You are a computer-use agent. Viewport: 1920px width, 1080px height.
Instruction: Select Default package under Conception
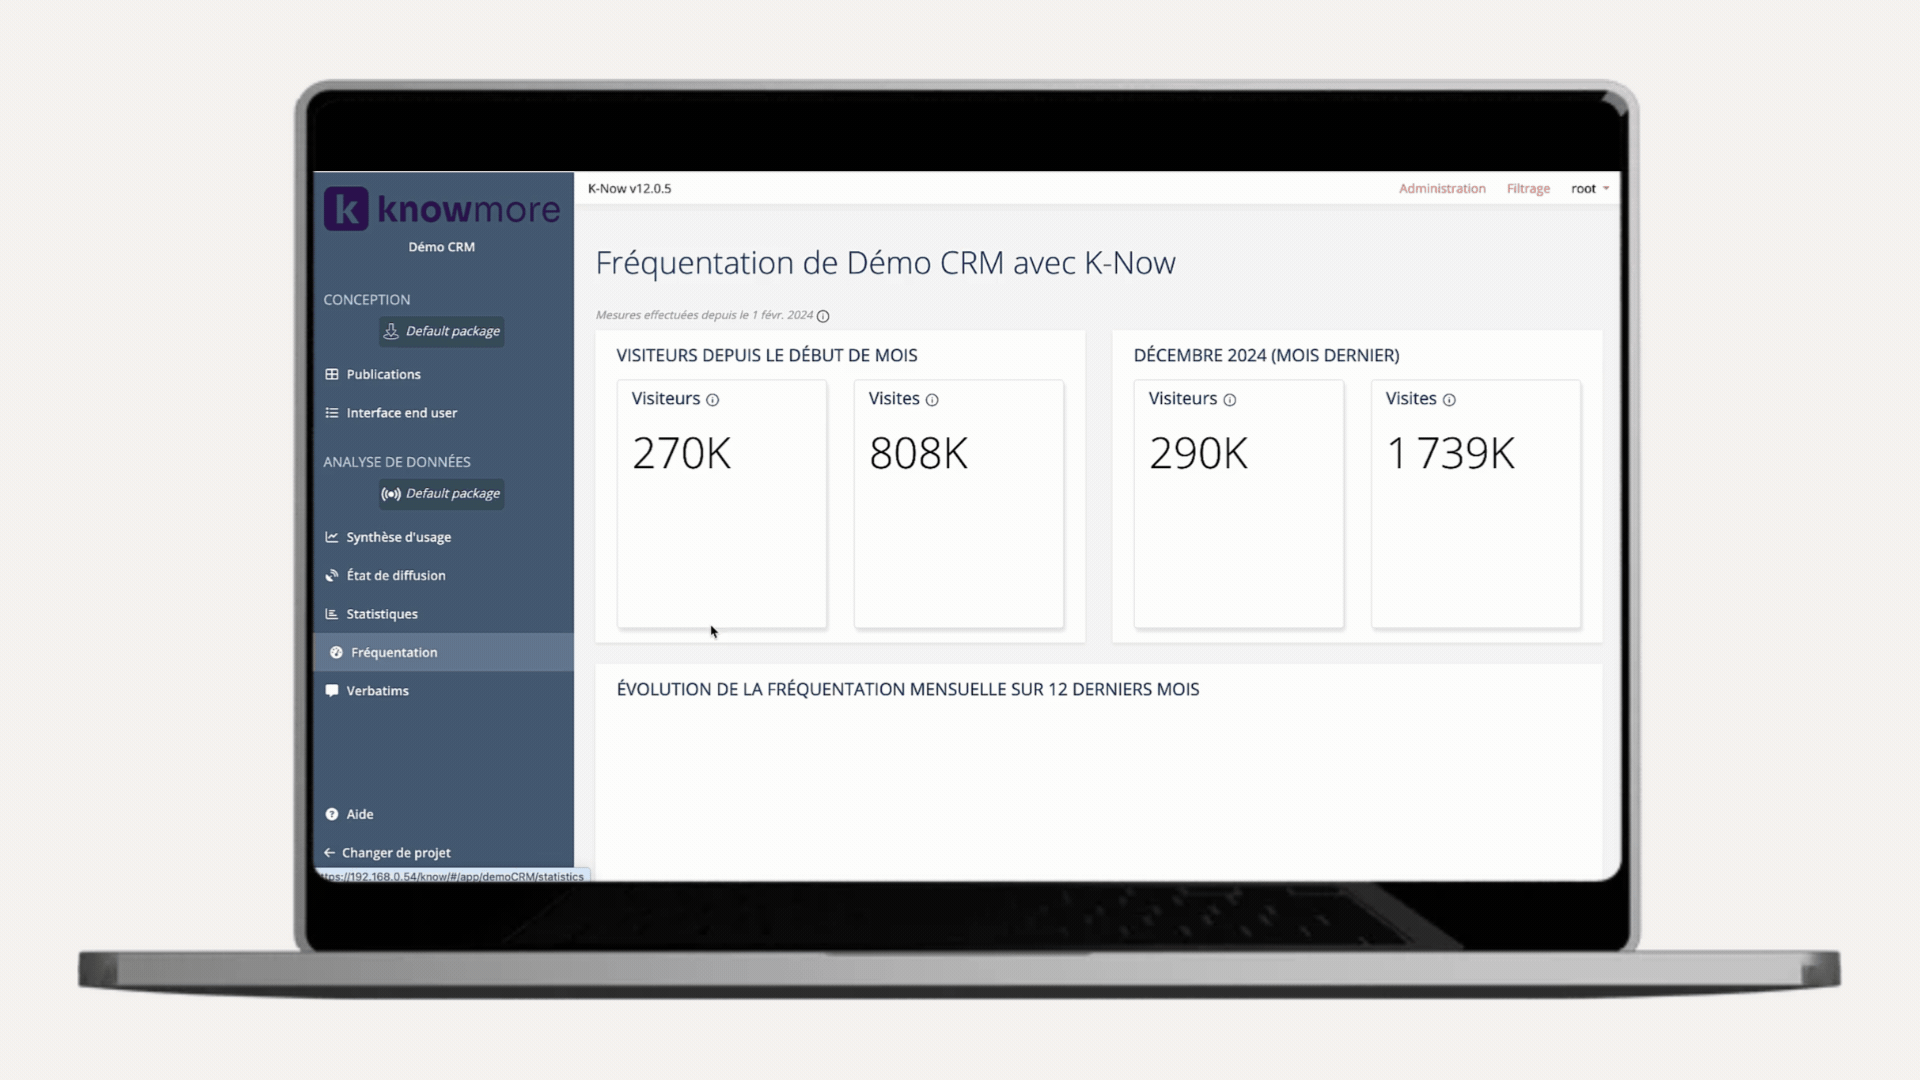click(441, 331)
